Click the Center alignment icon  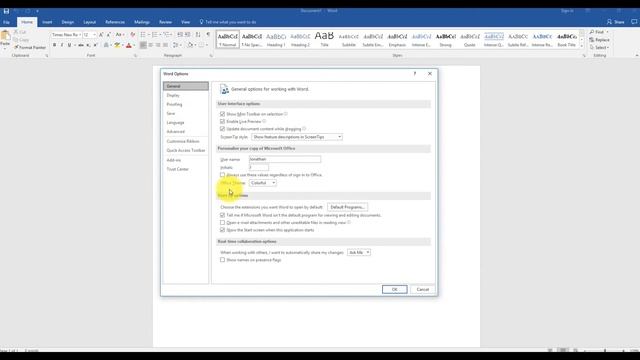click(x=150, y=45)
